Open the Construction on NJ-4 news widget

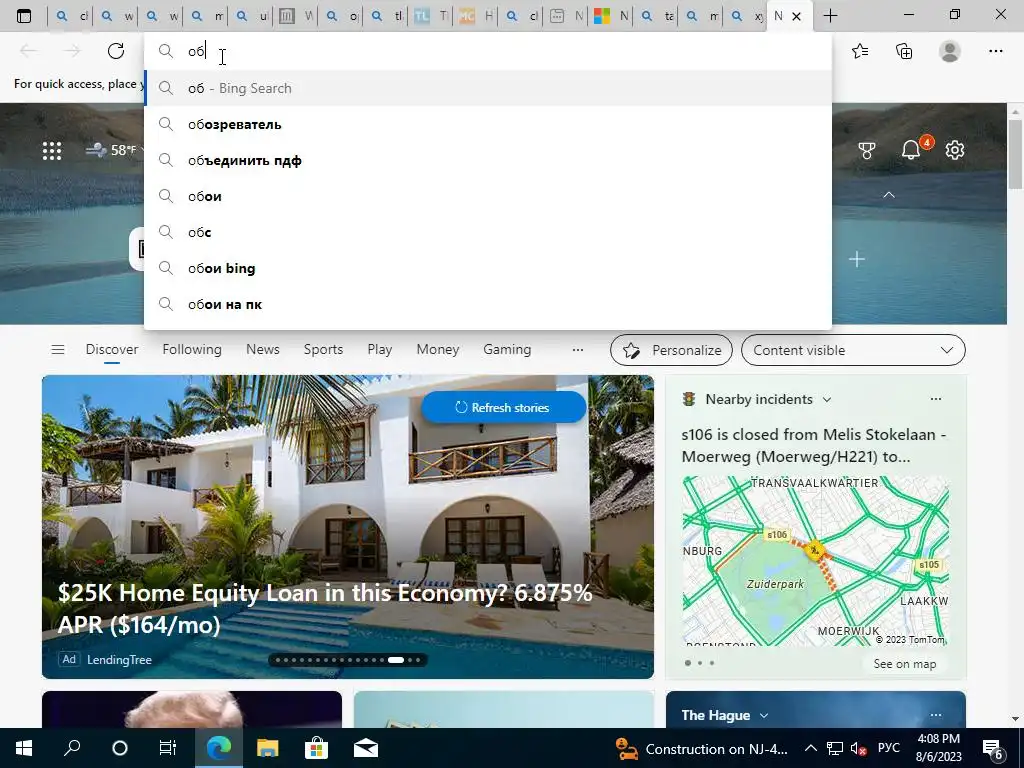point(702,749)
